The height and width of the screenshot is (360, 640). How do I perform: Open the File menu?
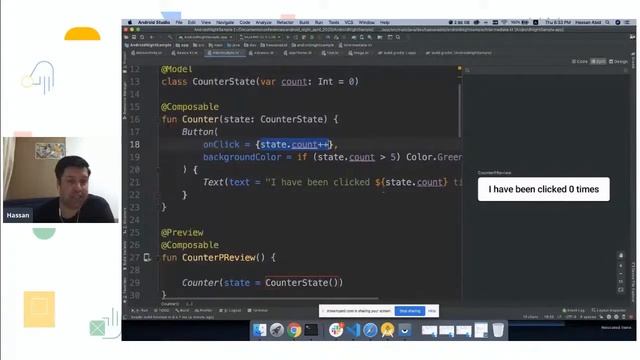pyautogui.click(x=179, y=22)
